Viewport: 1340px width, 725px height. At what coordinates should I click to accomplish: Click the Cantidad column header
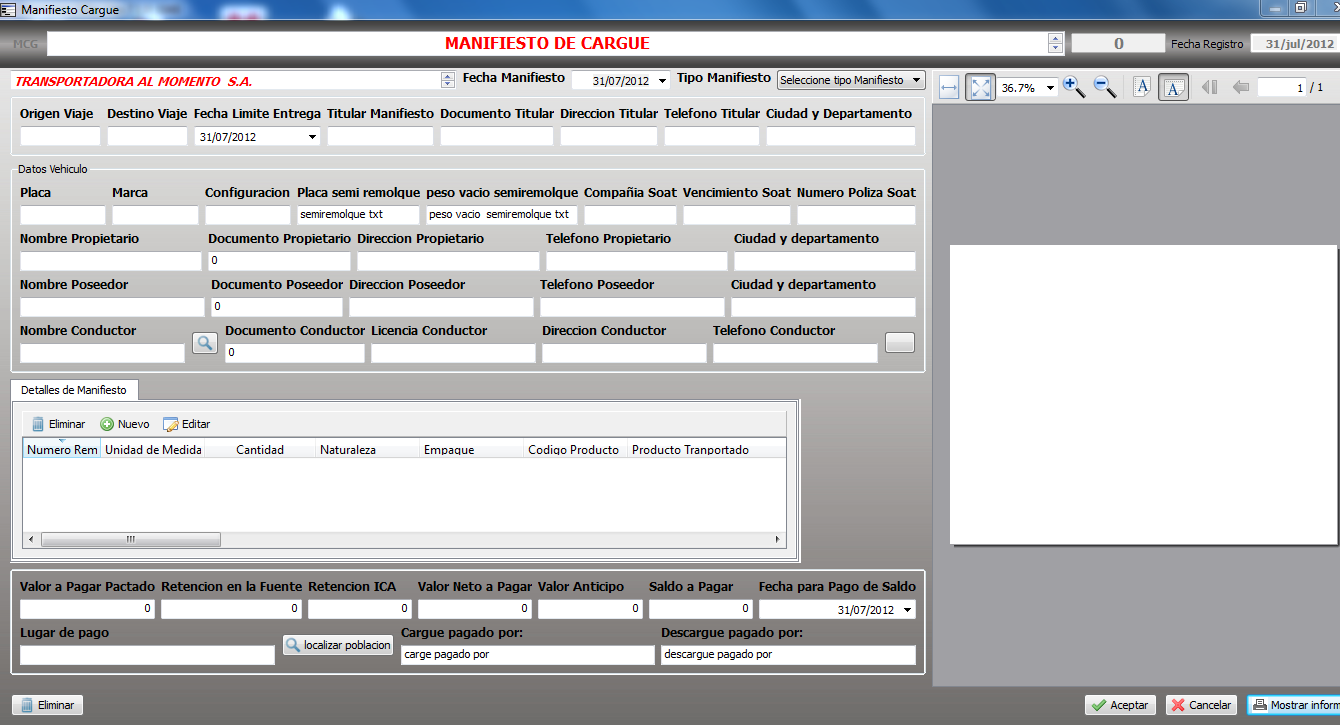coord(260,450)
